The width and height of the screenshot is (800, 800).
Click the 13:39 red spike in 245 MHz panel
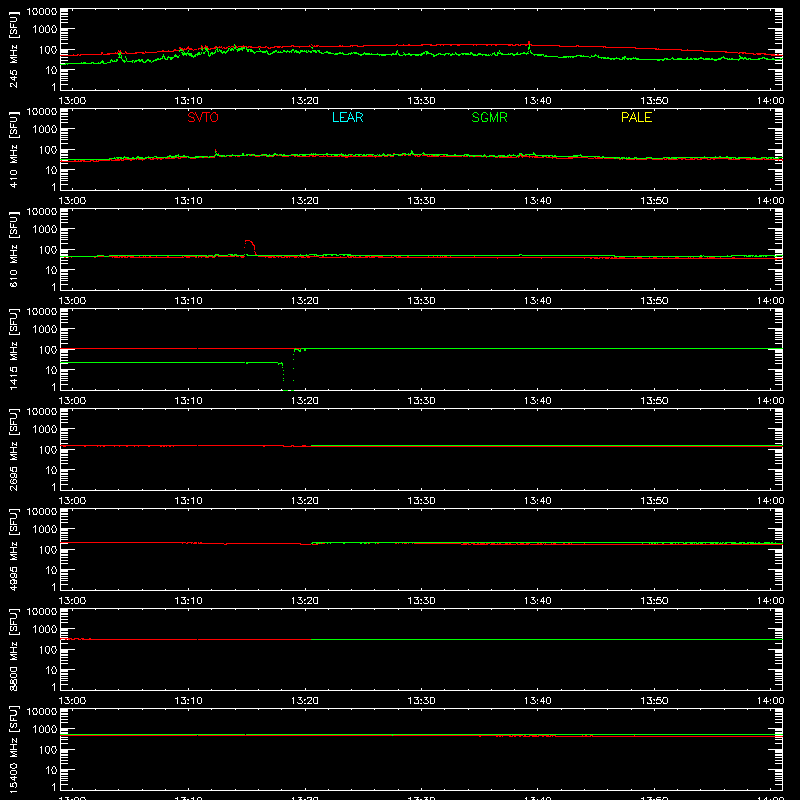529,44
